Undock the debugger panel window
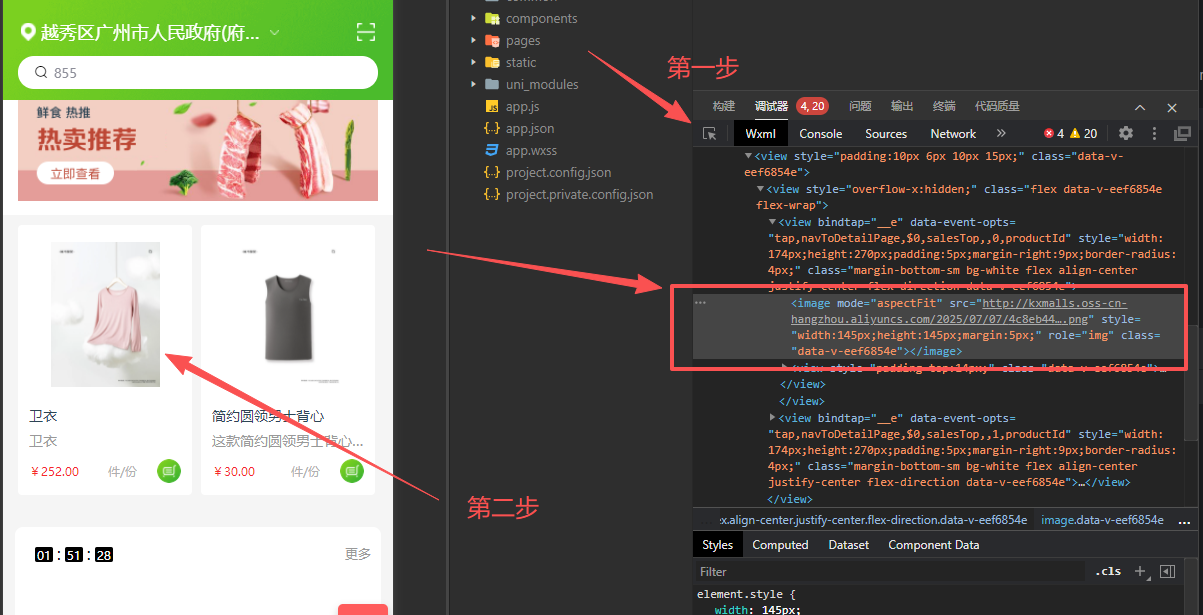 click(1182, 133)
